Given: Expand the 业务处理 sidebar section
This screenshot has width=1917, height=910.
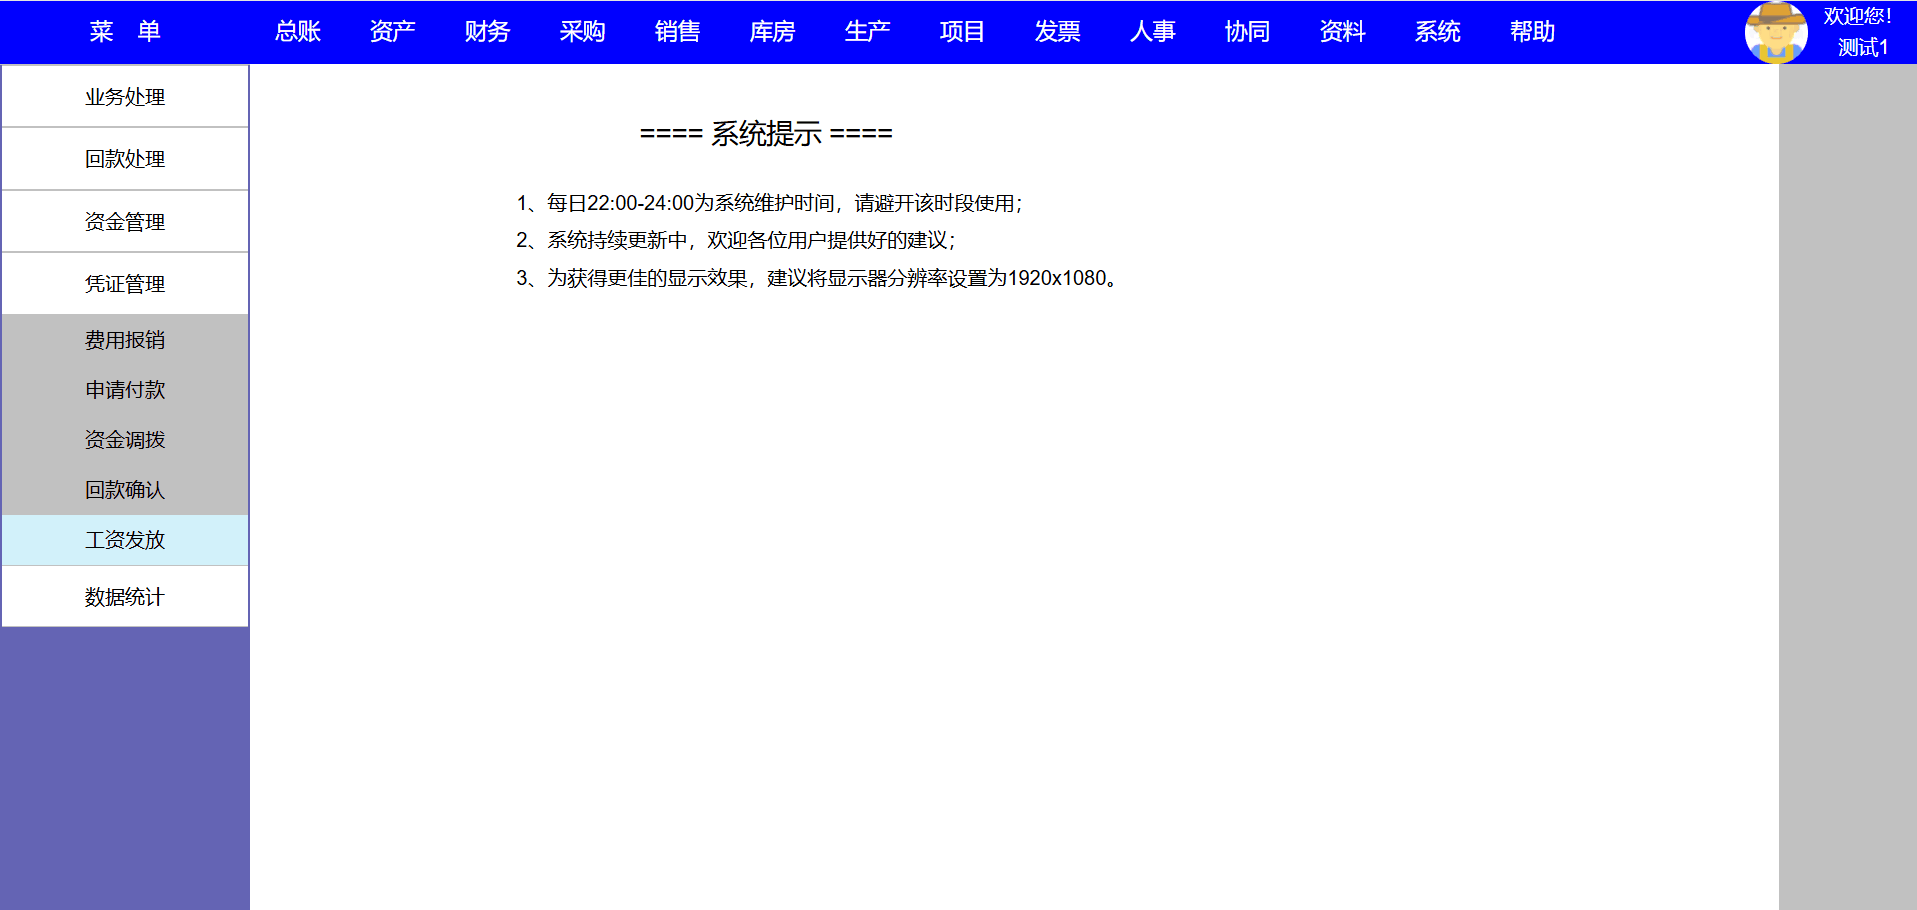Looking at the screenshot, I should coord(125,97).
